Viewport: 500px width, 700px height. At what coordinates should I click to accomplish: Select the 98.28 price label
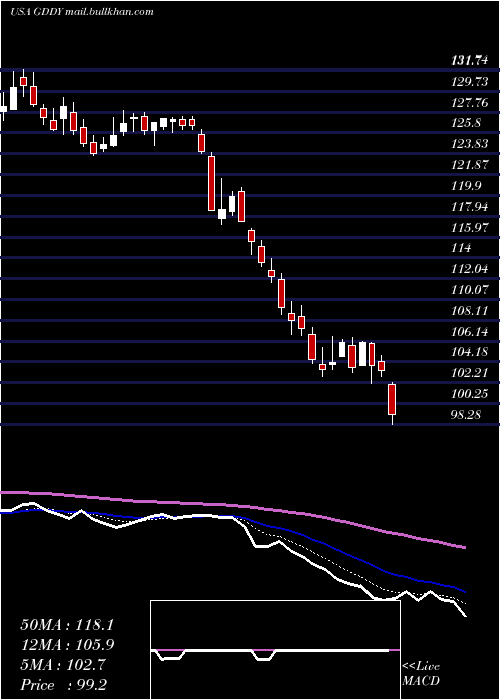coord(466,415)
